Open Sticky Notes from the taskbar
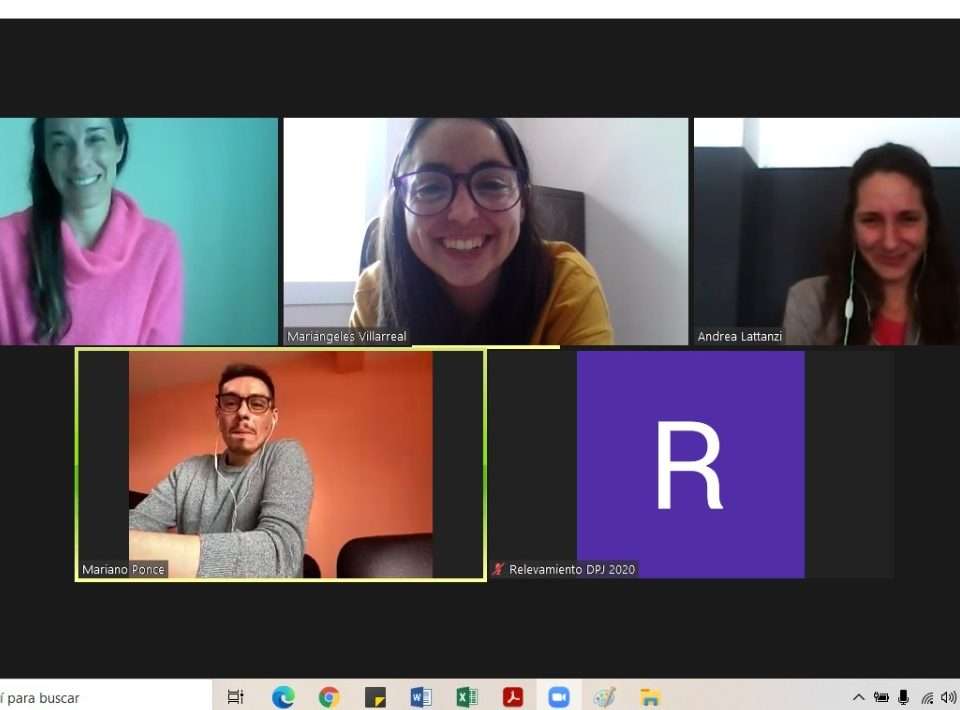 pos(375,697)
